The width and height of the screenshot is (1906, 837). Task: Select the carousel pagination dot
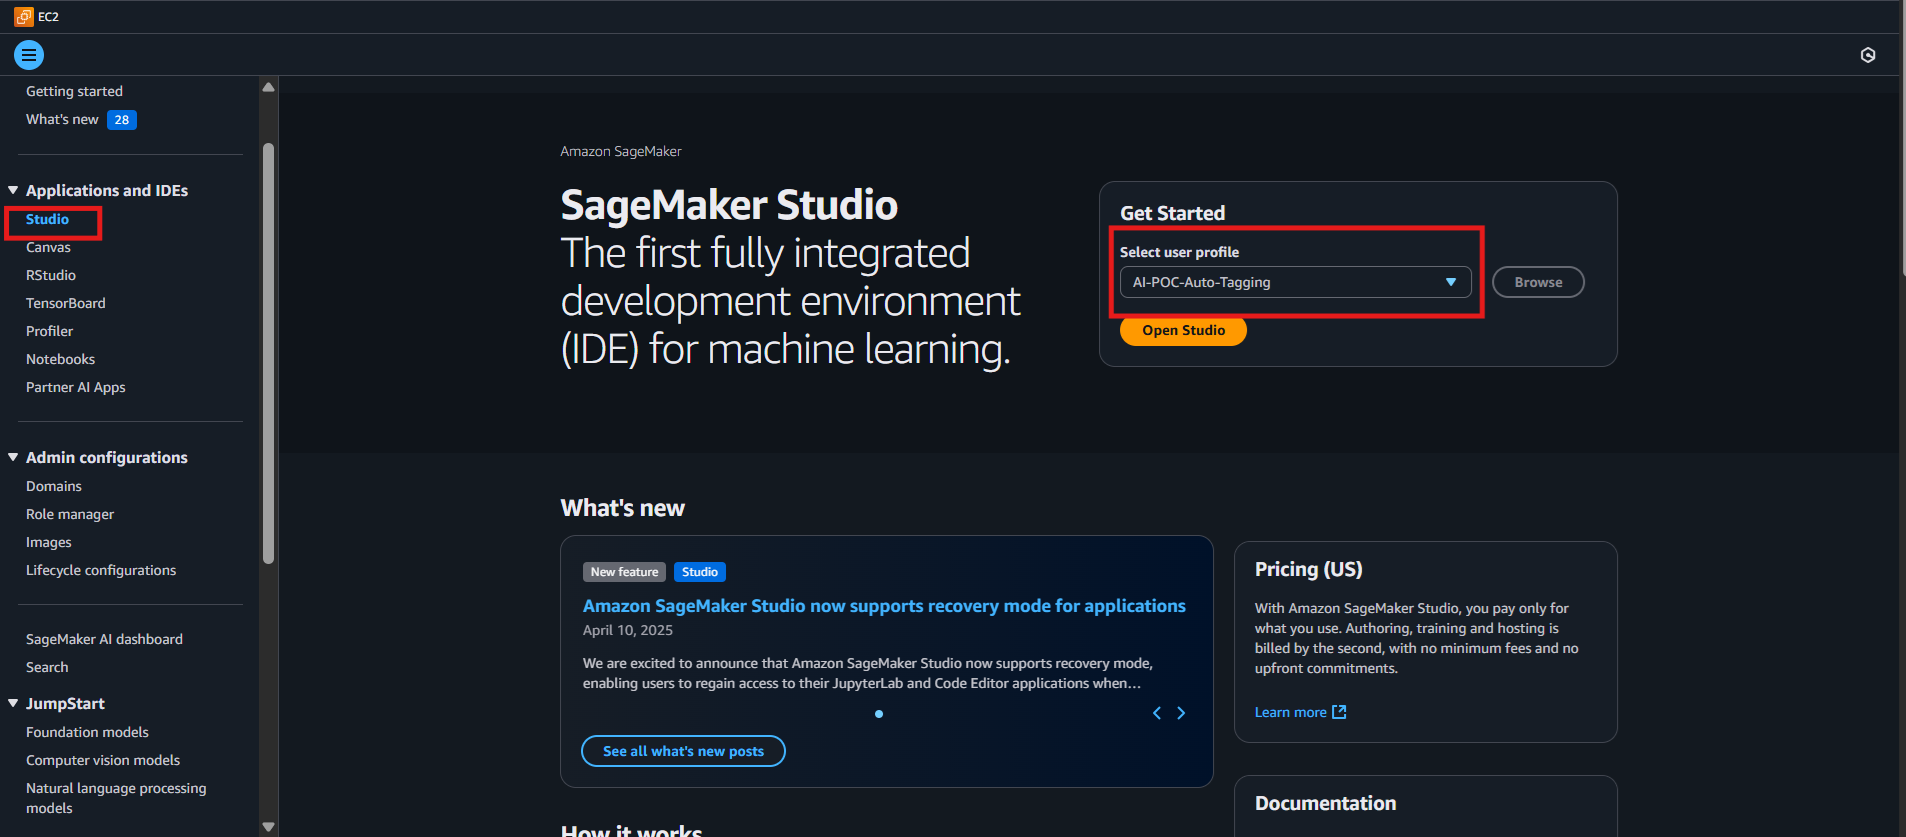pos(879,714)
